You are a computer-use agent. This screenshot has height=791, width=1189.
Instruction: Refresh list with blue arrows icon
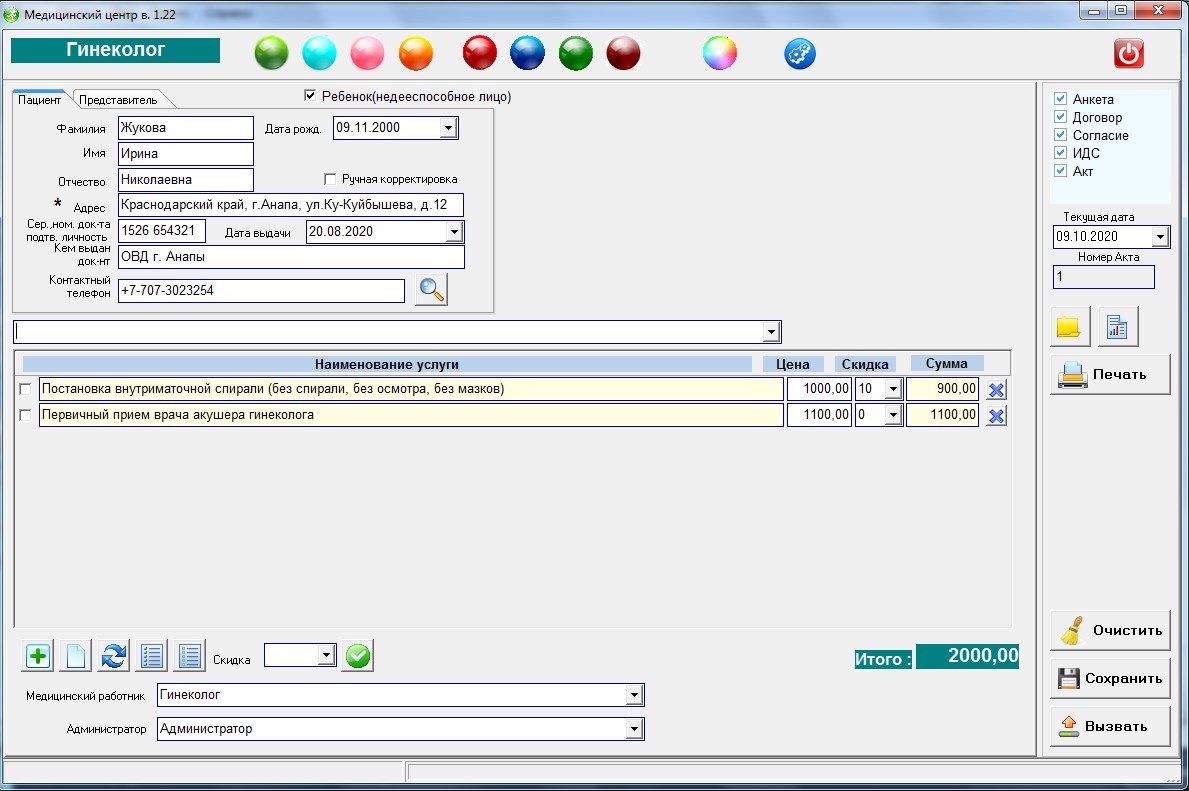(x=114, y=656)
